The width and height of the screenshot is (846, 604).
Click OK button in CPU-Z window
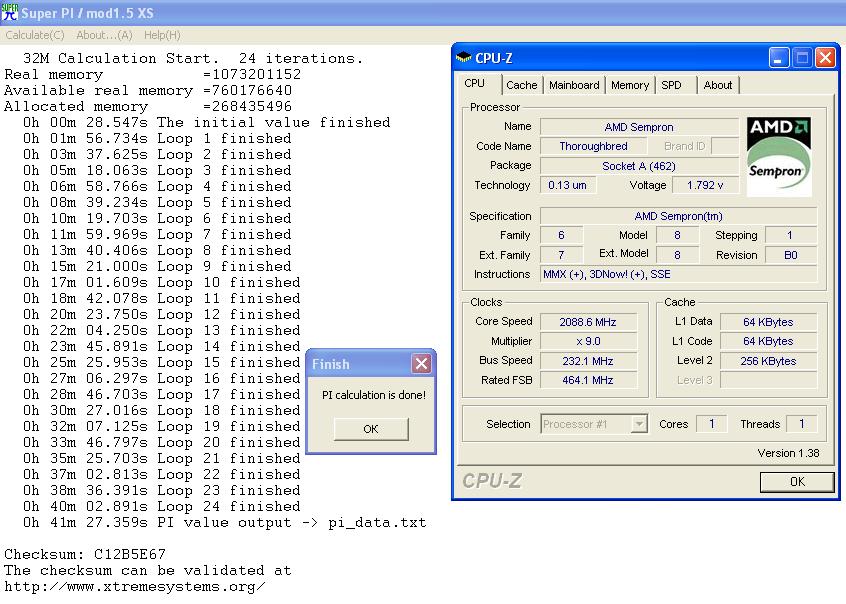pos(797,481)
